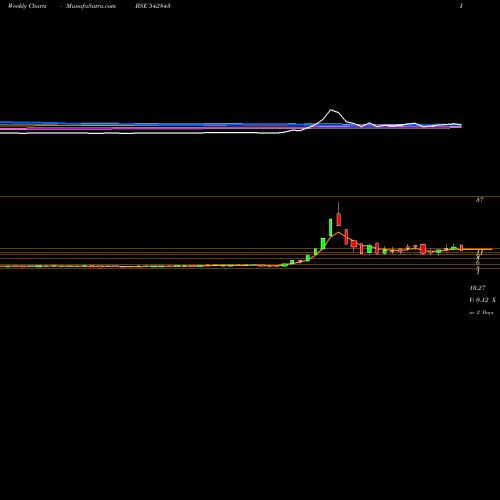Click the 'Weekly Charts' title text
The image size is (500, 500).
(x=27, y=6)
